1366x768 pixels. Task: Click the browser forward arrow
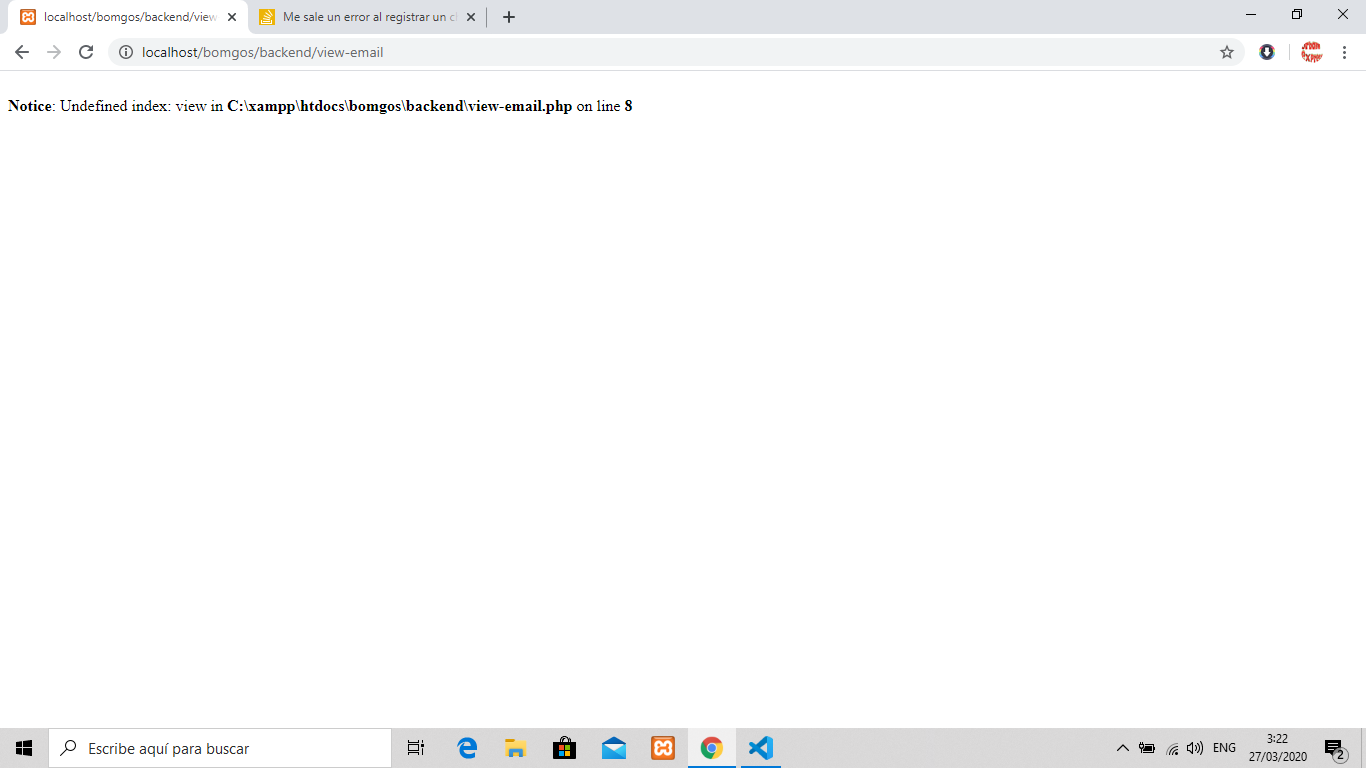click(54, 52)
